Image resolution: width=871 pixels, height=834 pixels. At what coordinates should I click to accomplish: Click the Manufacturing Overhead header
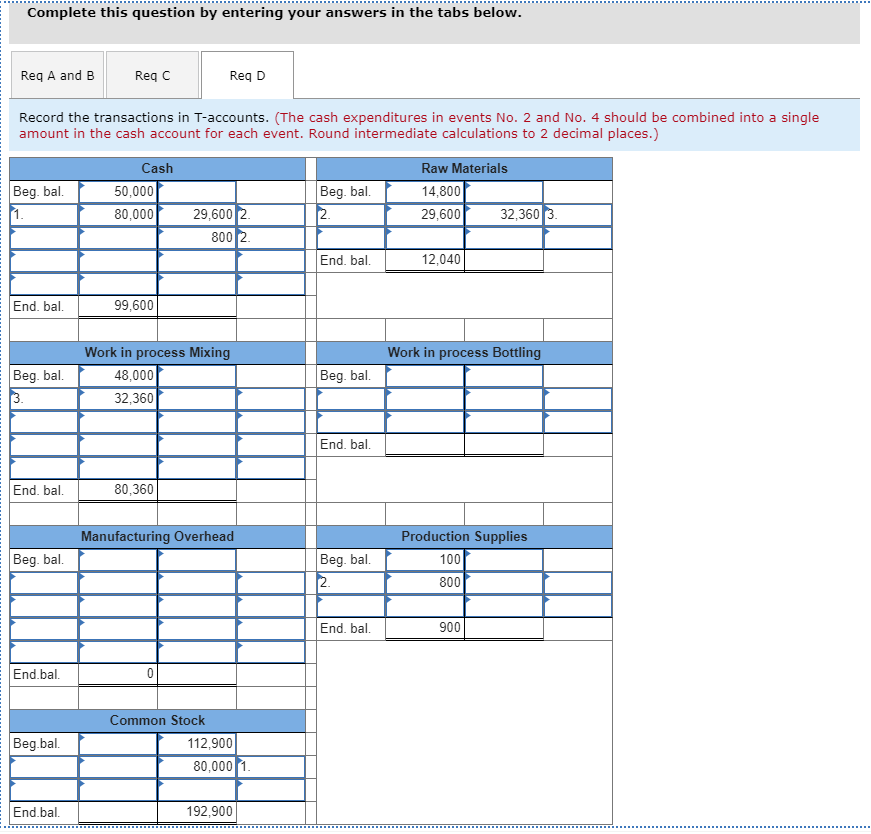(157, 536)
